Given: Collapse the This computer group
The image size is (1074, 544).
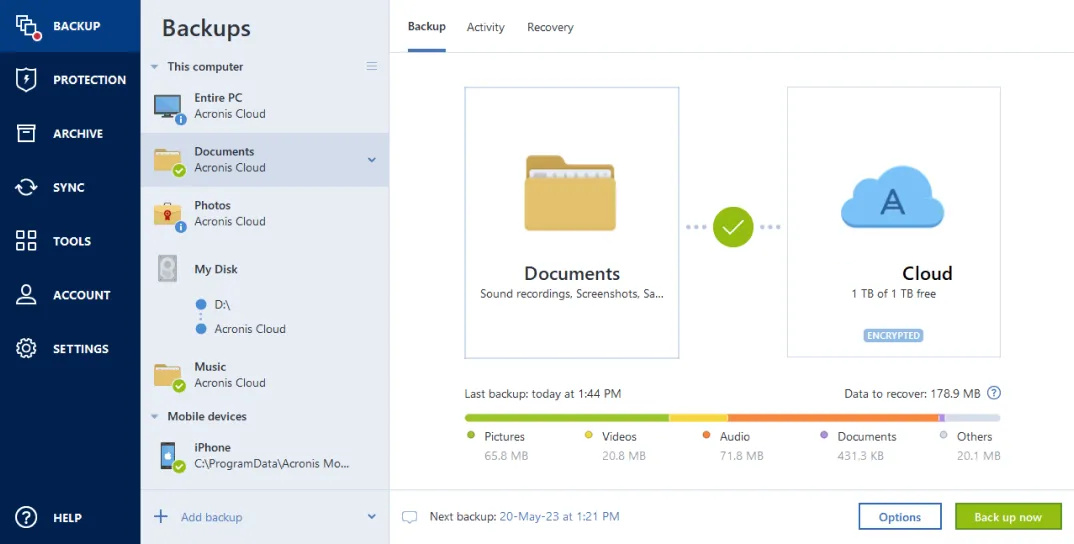Looking at the screenshot, I should click(154, 67).
